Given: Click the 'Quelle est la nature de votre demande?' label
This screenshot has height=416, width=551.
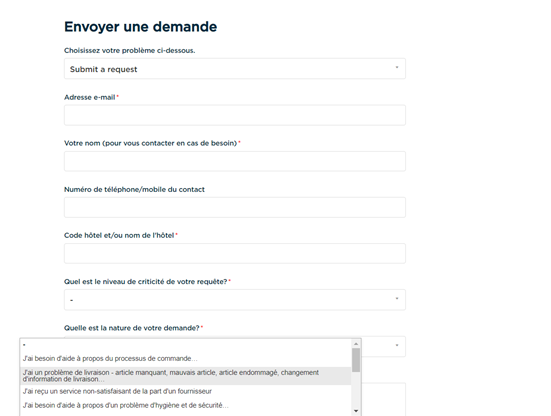Looking at the screenshot, I should click(x=131, y=328).
